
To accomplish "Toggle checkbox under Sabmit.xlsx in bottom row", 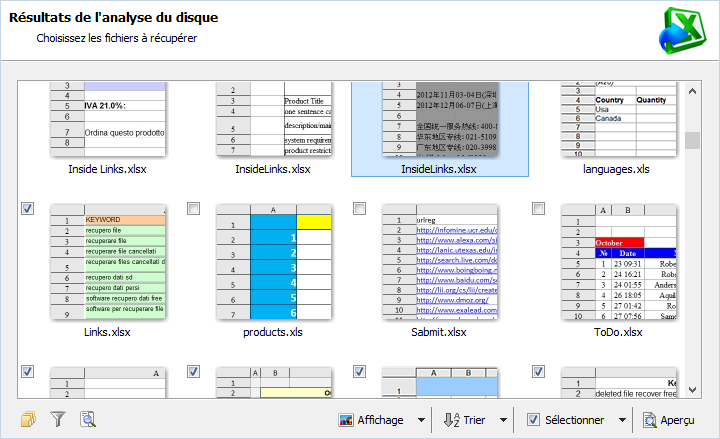I will pyautogui.click(x=360, y=371).
